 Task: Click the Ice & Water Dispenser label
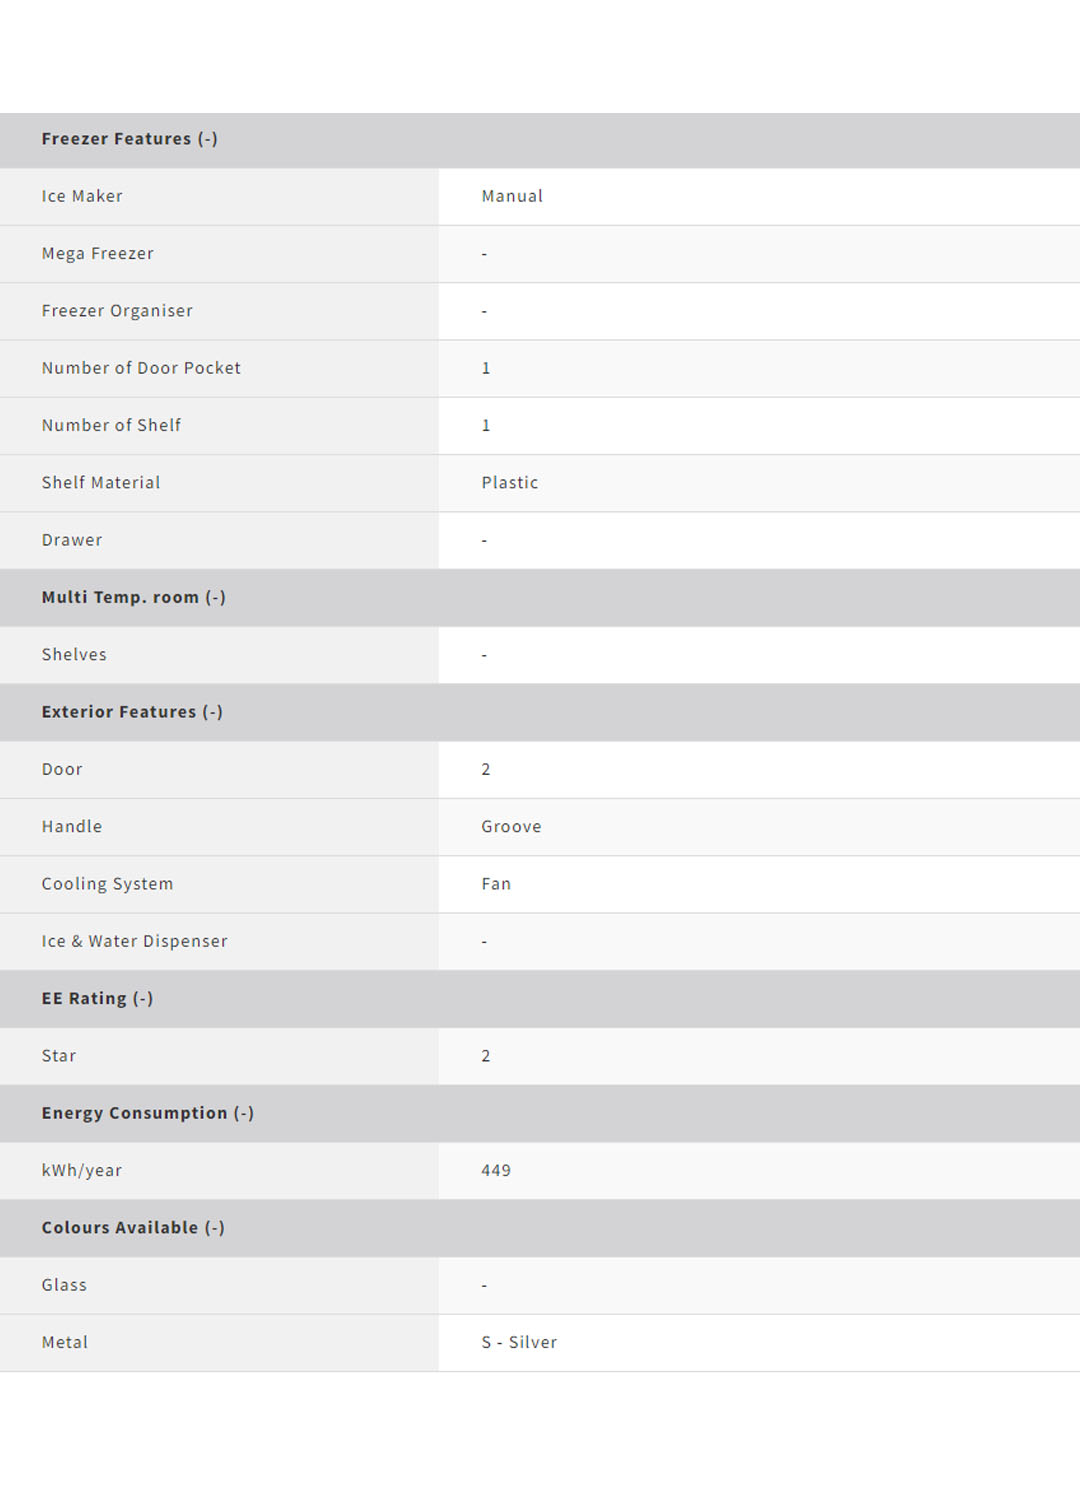coord(134,941)
